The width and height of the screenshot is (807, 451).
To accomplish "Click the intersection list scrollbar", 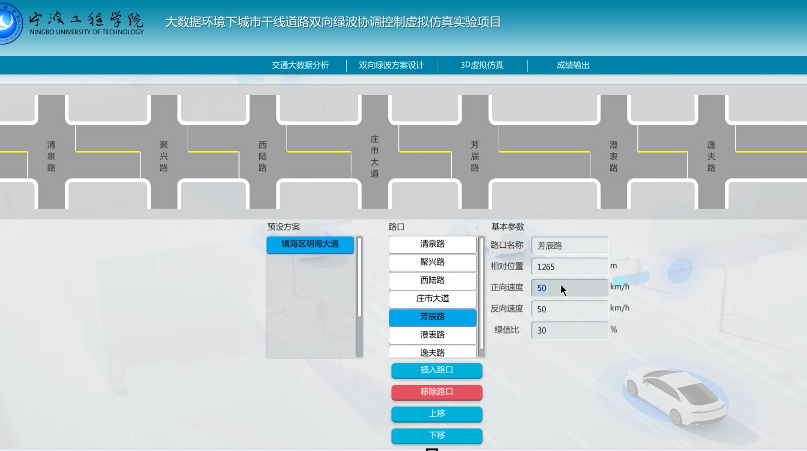I will point(481,290).
